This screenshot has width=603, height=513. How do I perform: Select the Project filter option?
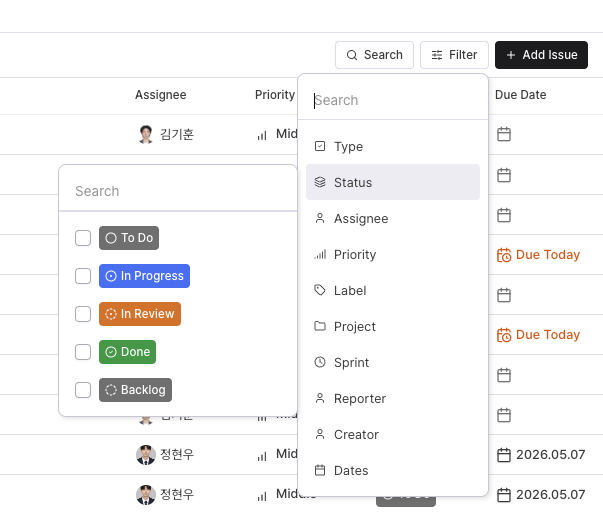tap(393, 326)
